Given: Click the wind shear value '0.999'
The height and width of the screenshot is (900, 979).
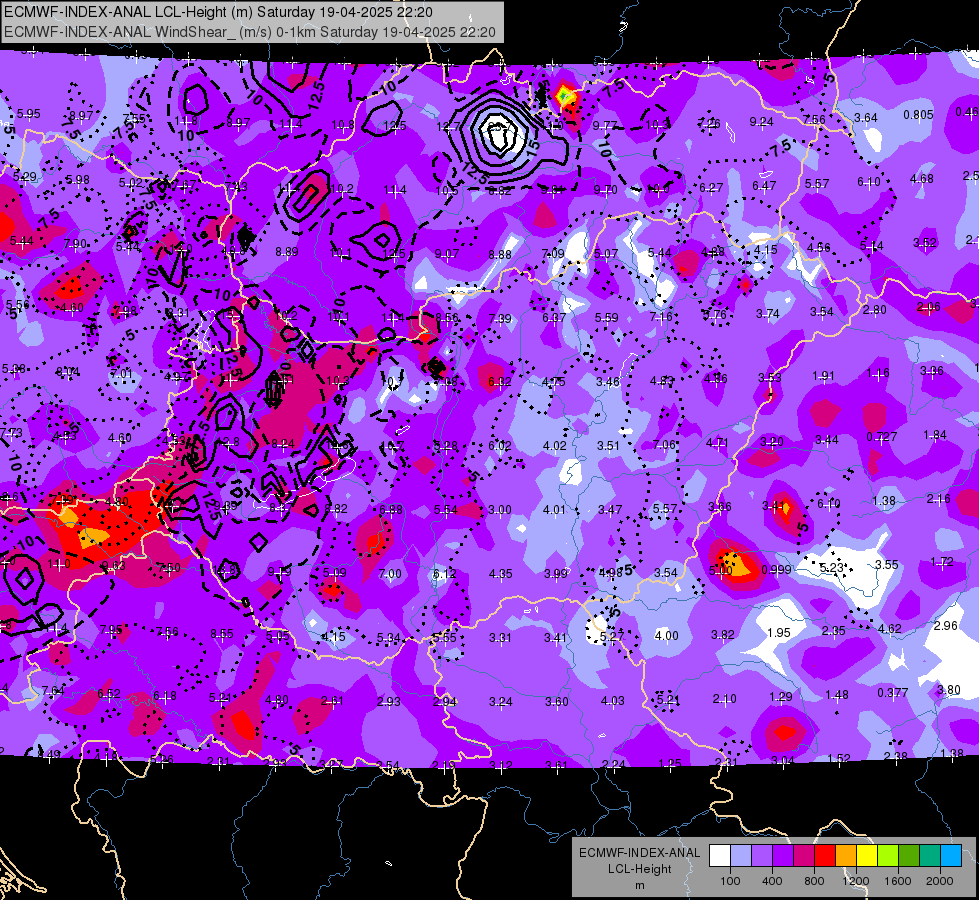Looking at the screenshot, I should click(777, 570).
